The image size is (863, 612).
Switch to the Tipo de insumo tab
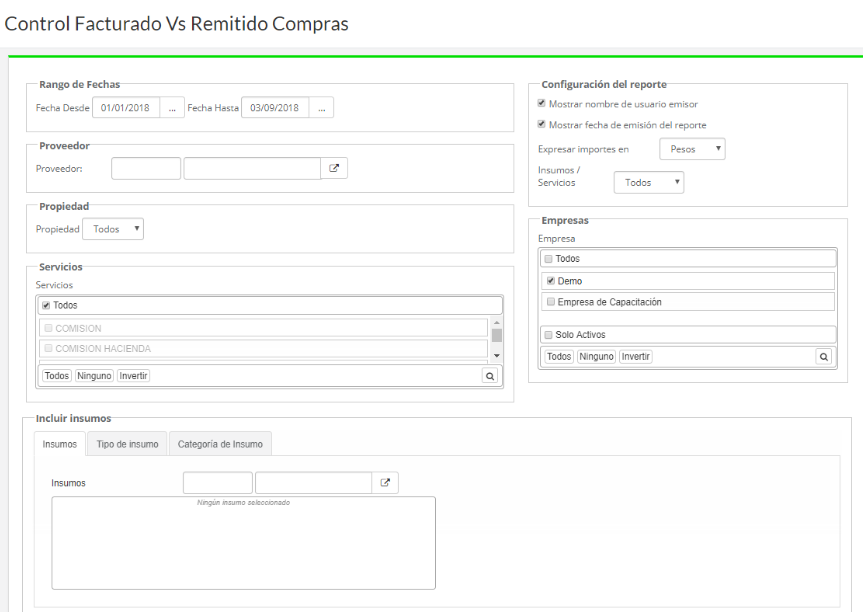tap(127, 444)
